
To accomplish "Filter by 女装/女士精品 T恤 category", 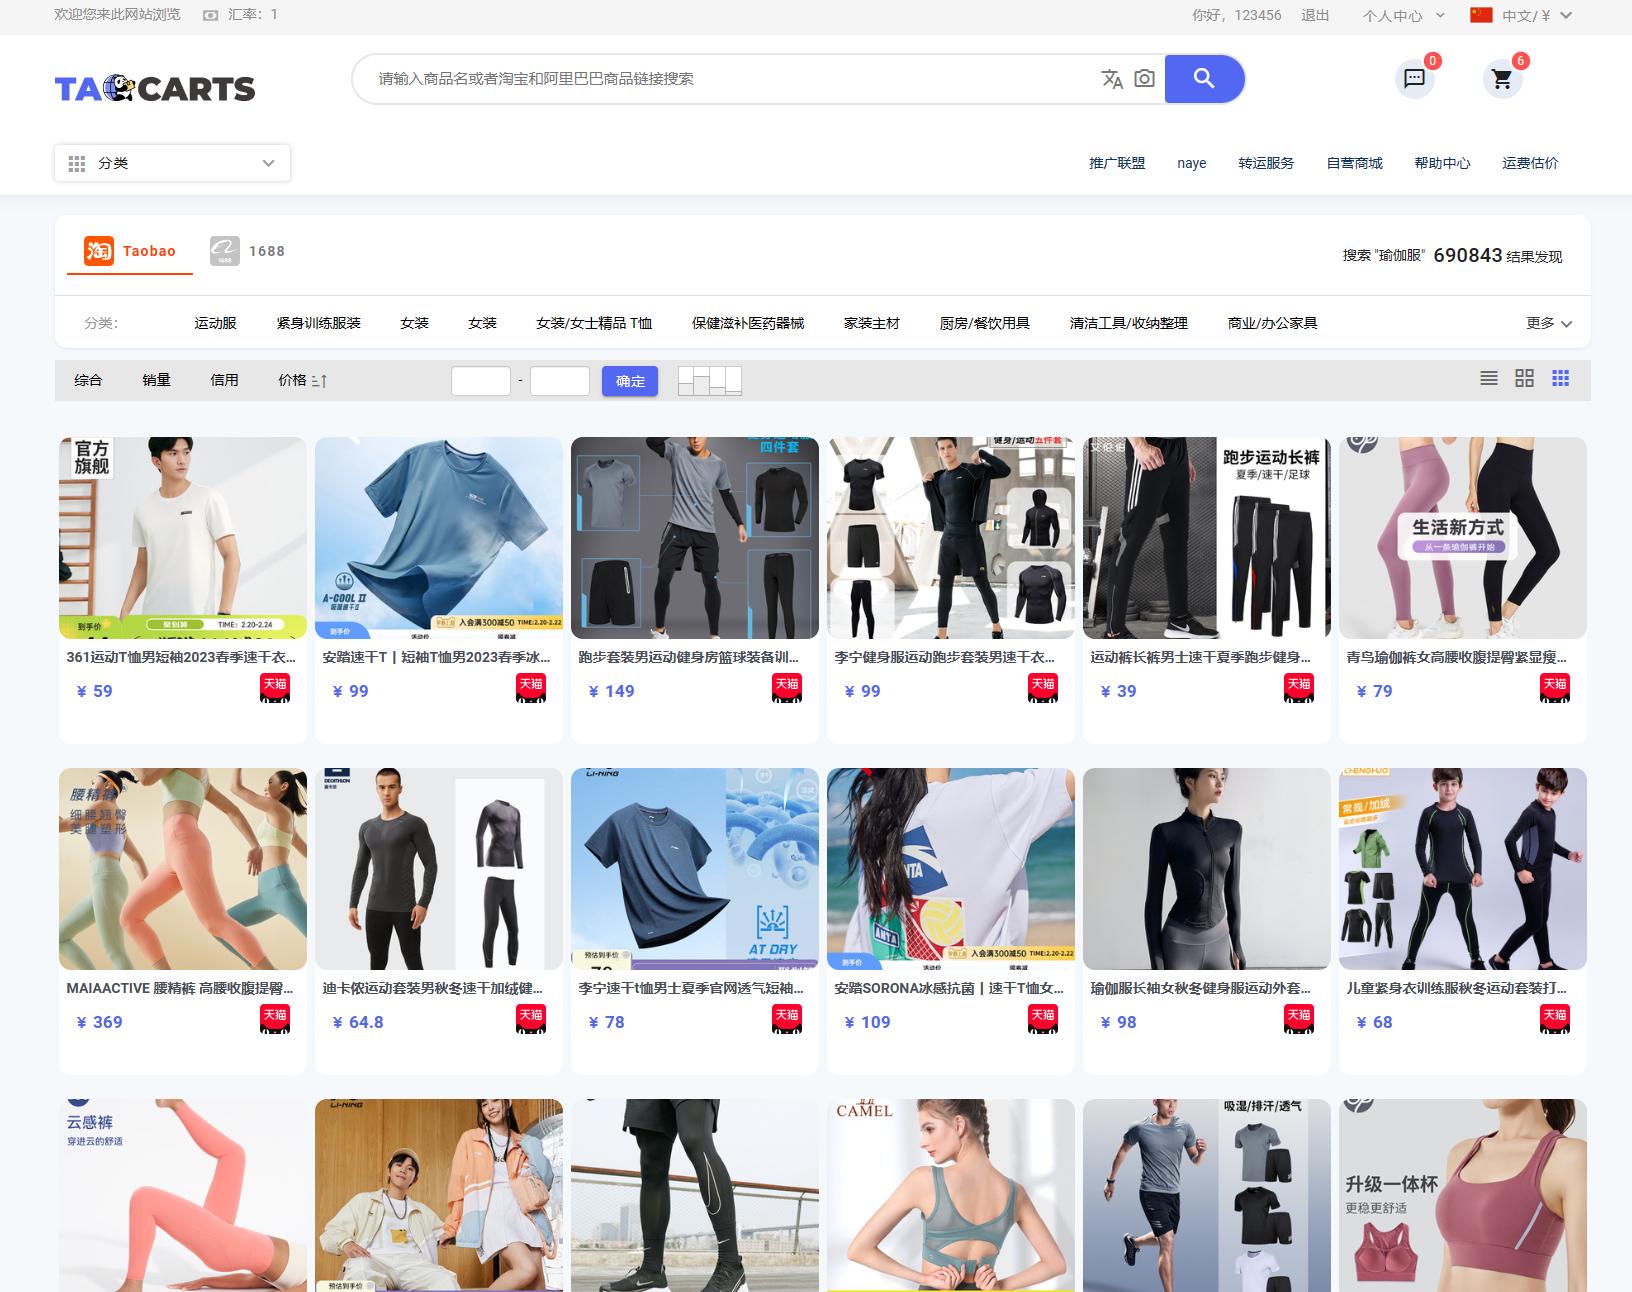I will [x=594, y=323].
